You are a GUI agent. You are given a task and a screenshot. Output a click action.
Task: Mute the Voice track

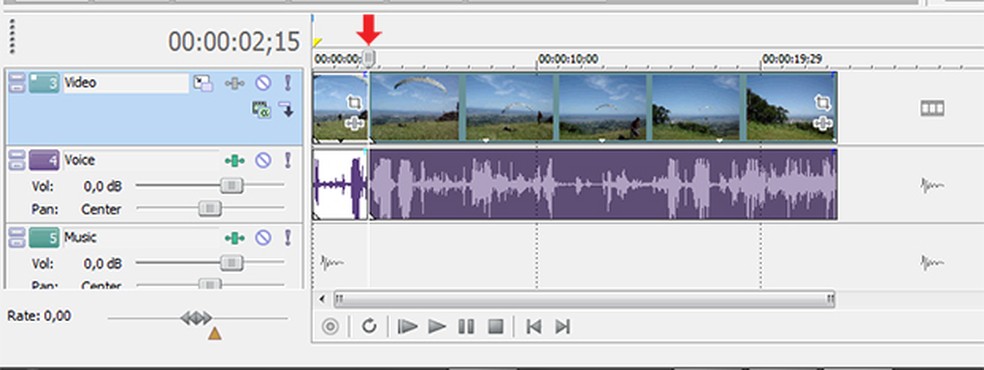tap(263, 161)
